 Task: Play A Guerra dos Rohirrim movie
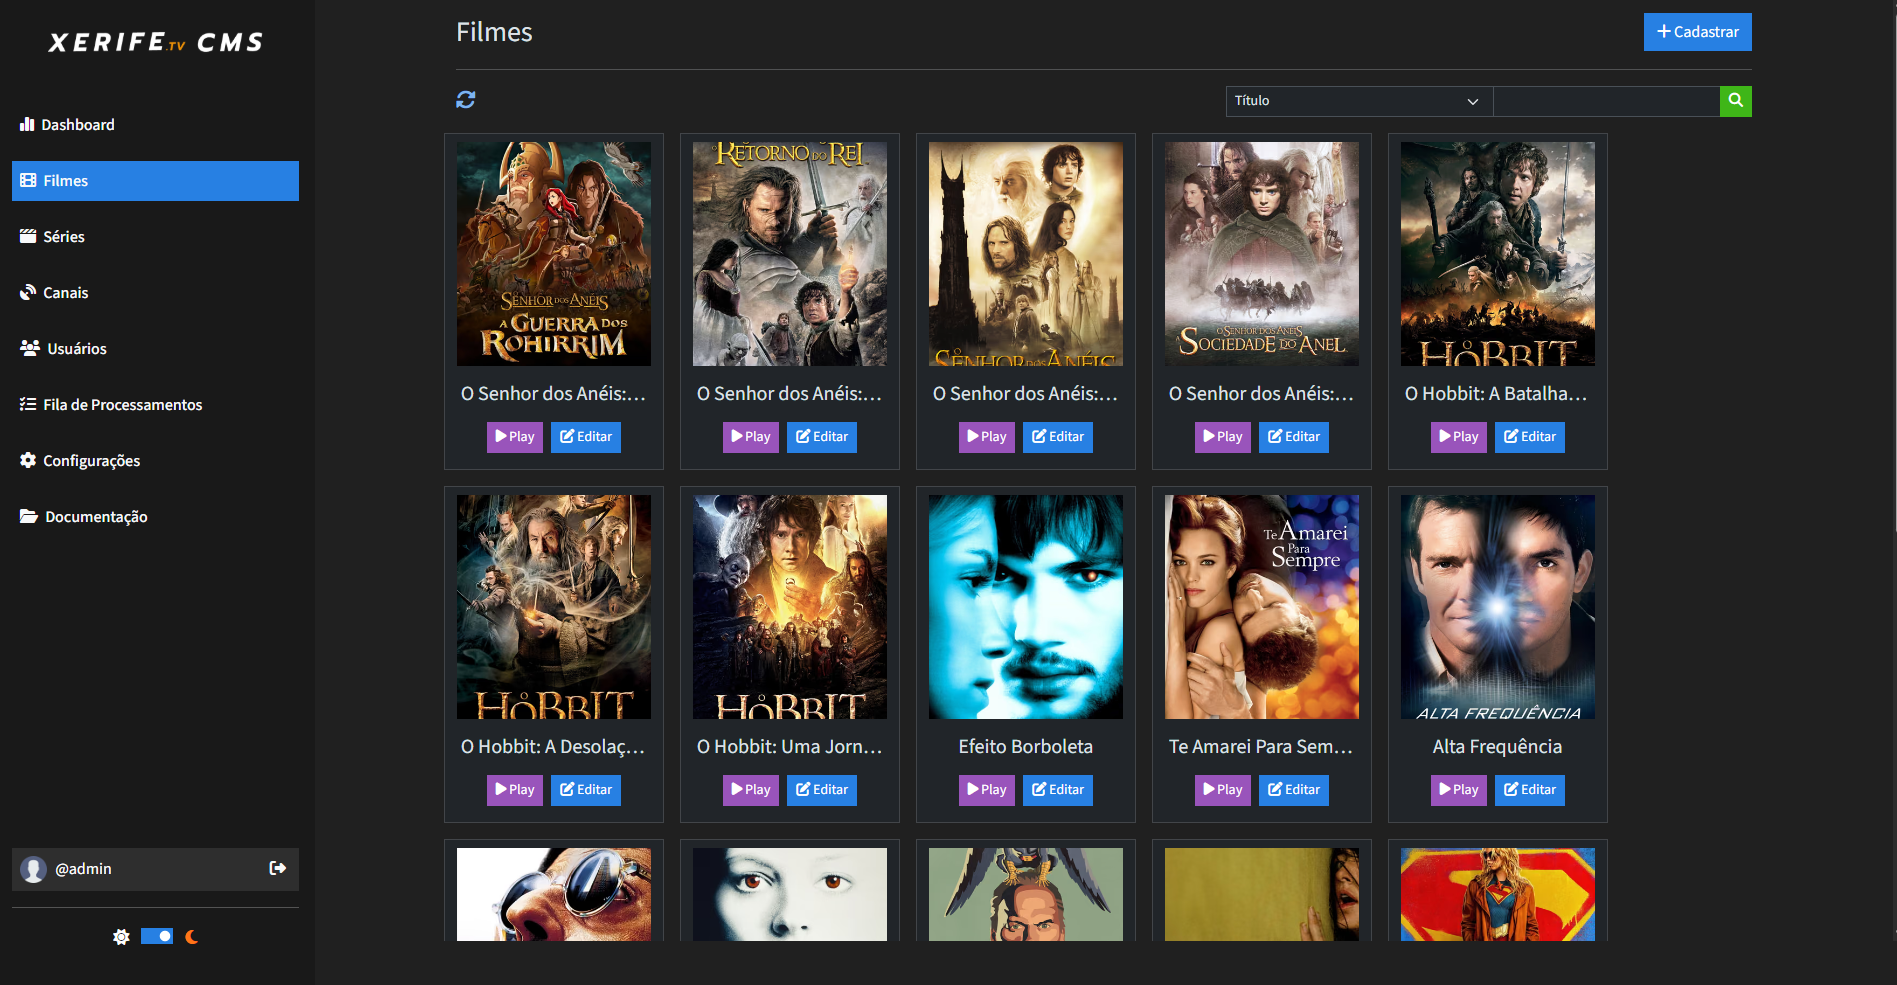(x=515, y=437)
